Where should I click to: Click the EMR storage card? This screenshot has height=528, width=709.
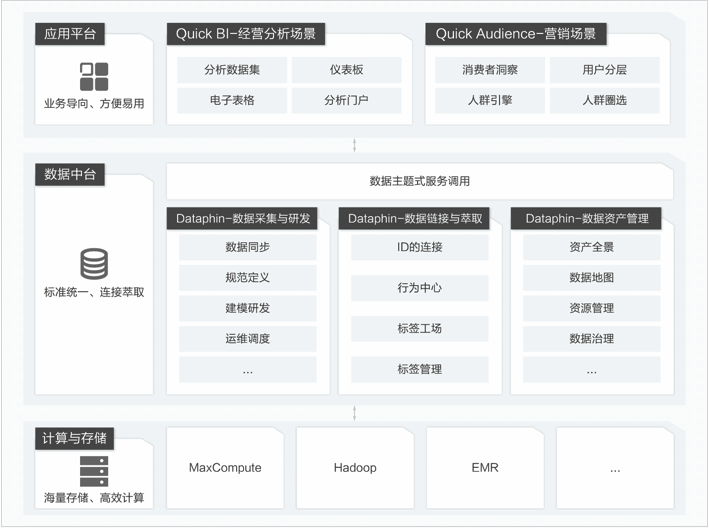tap(485, 468)
